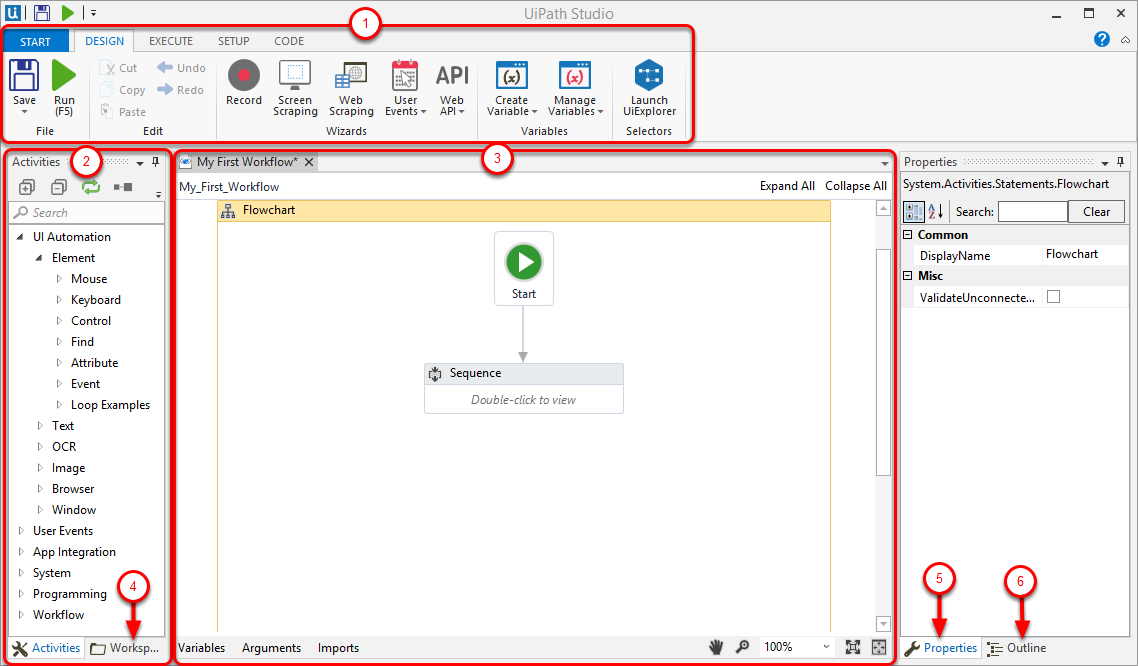1138x666 pixels.
Task: Open the help question mark icon
Action: click(1102, 39)
